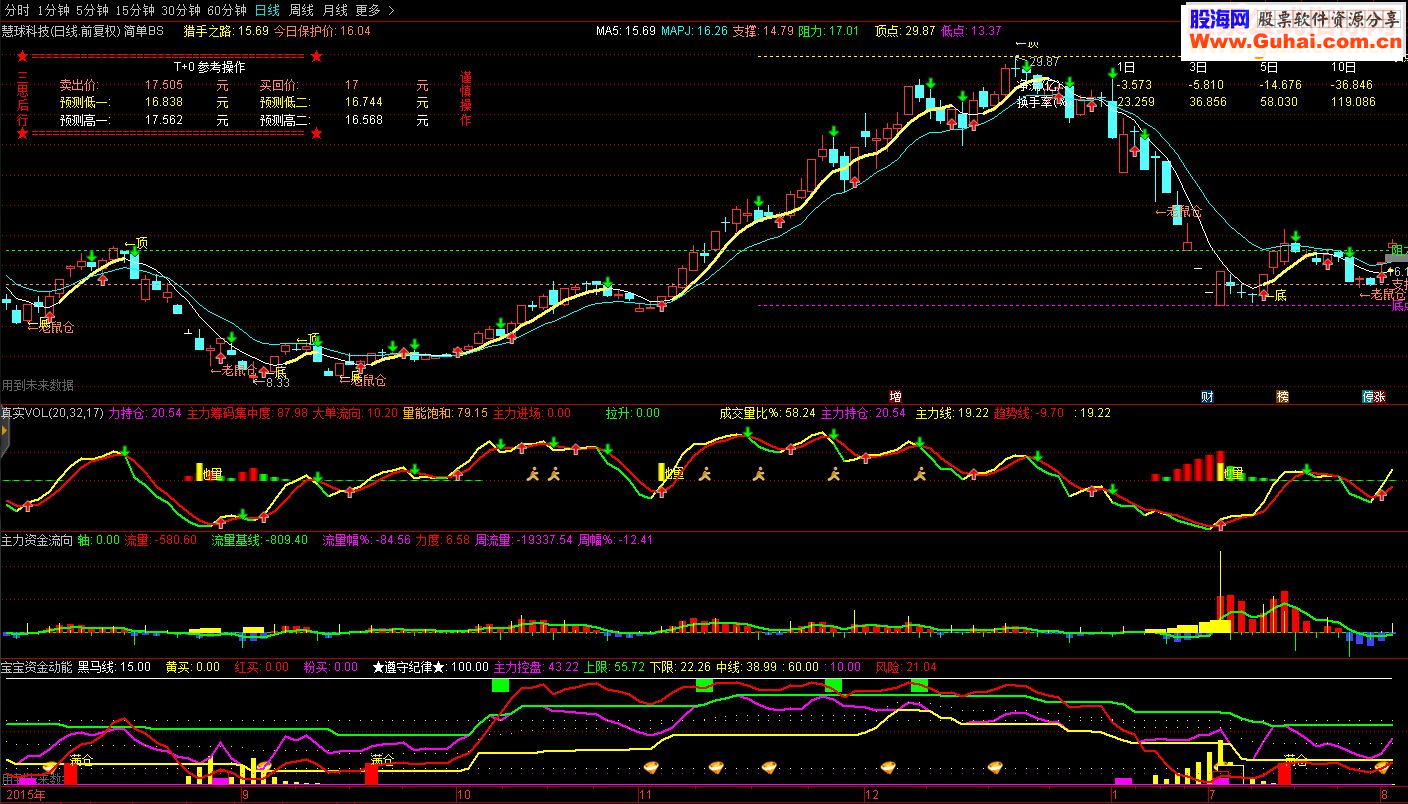Click the 上限: 55.72 value

614,667
